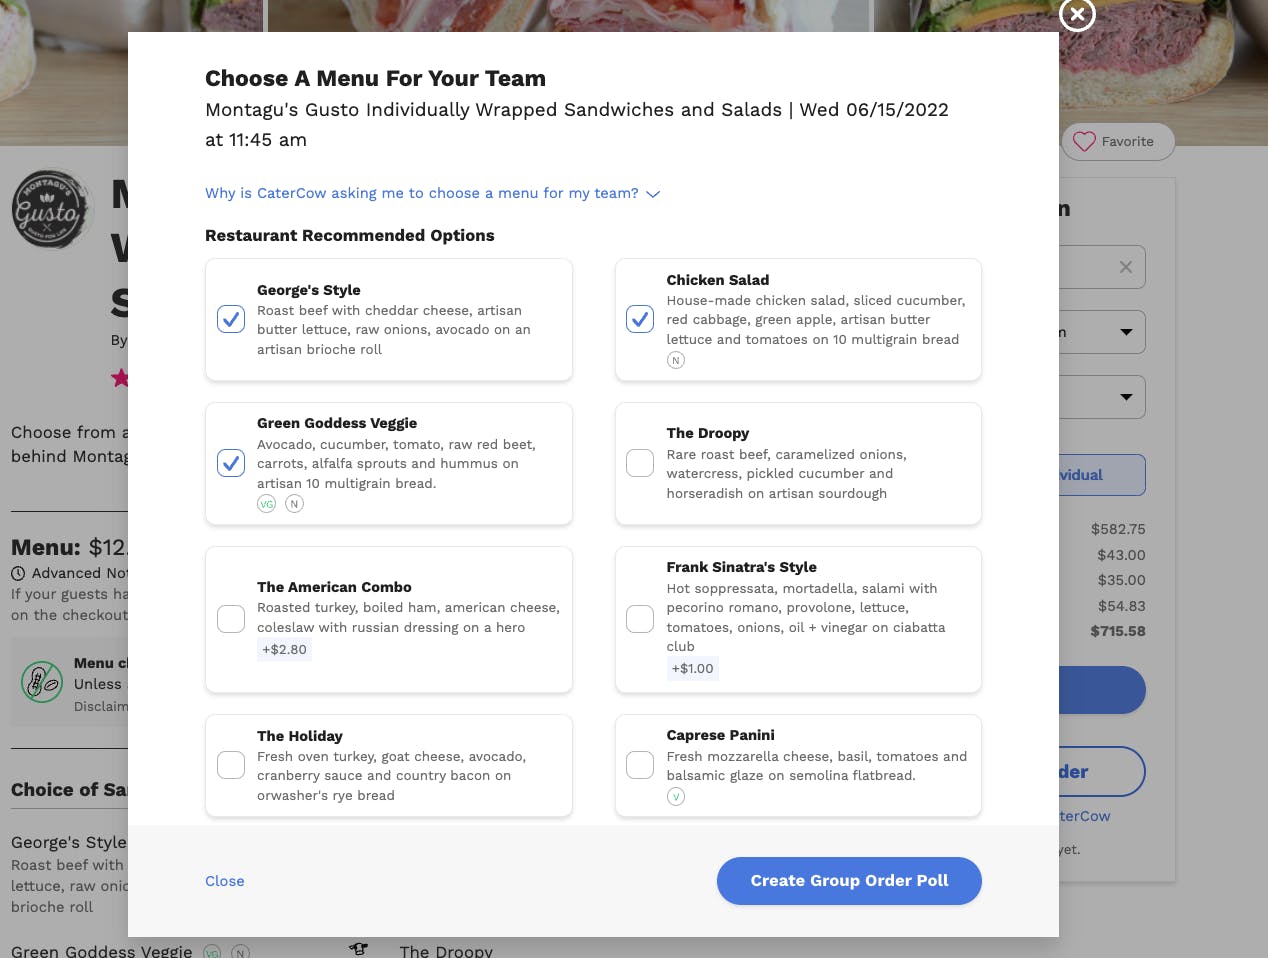Click the N badge under Chicken Salad

coord(676,360)
